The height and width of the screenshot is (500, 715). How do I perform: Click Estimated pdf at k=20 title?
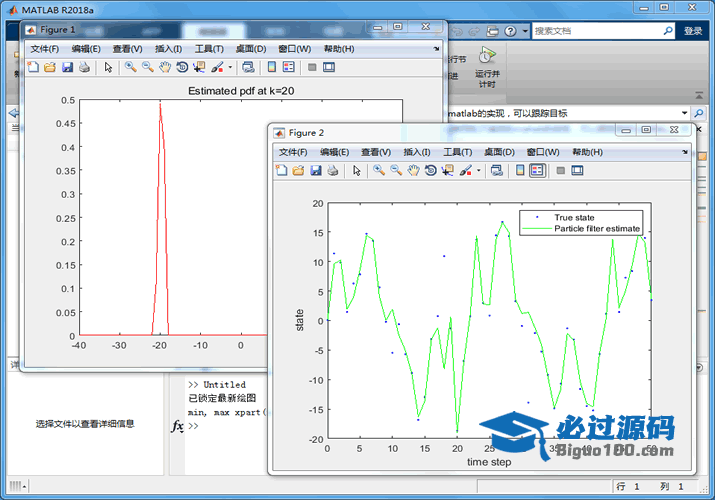[x=241, y=91]
